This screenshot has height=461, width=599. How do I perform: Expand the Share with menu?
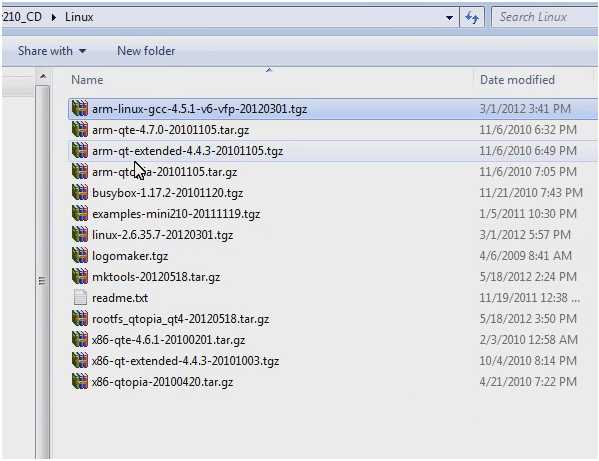click(x=52, y=51)
